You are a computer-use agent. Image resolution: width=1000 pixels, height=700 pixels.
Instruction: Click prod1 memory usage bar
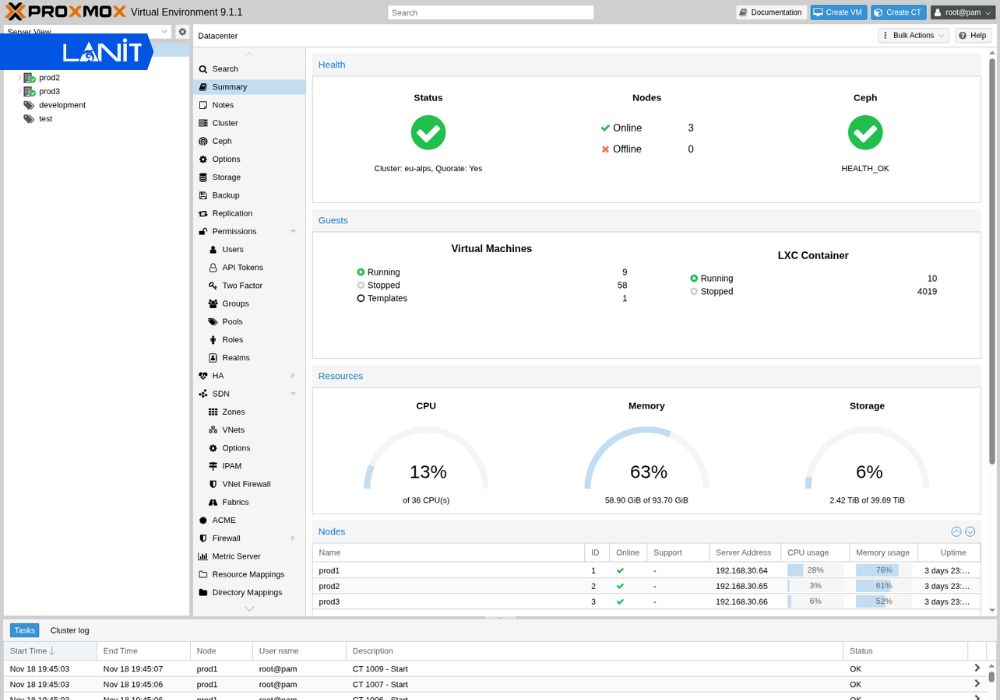click(x=882, y=570)
